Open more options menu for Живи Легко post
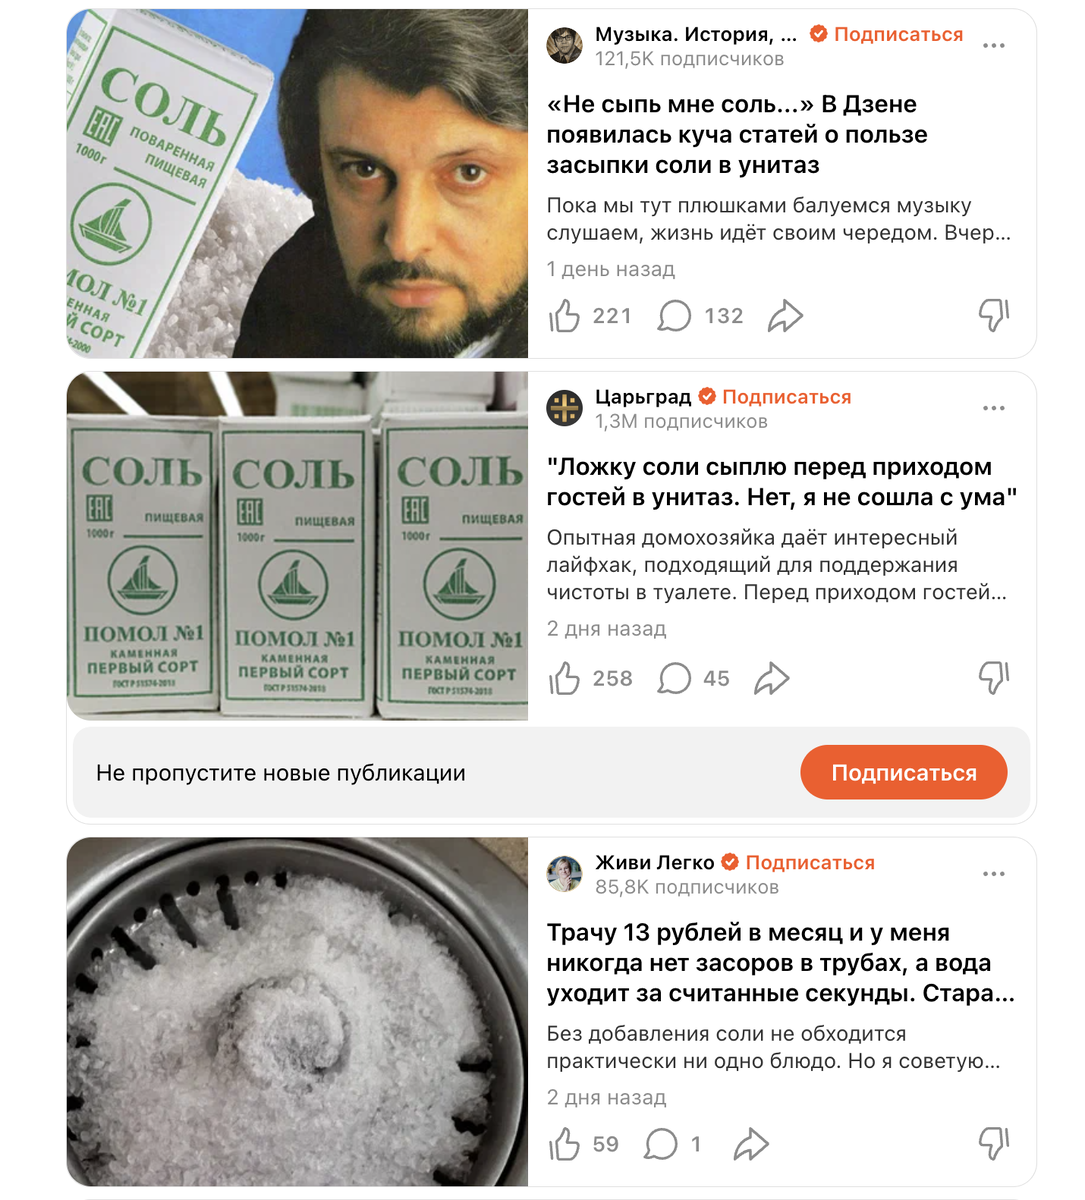Screen dimensions: 1085x1200 [x=994, y=874]
